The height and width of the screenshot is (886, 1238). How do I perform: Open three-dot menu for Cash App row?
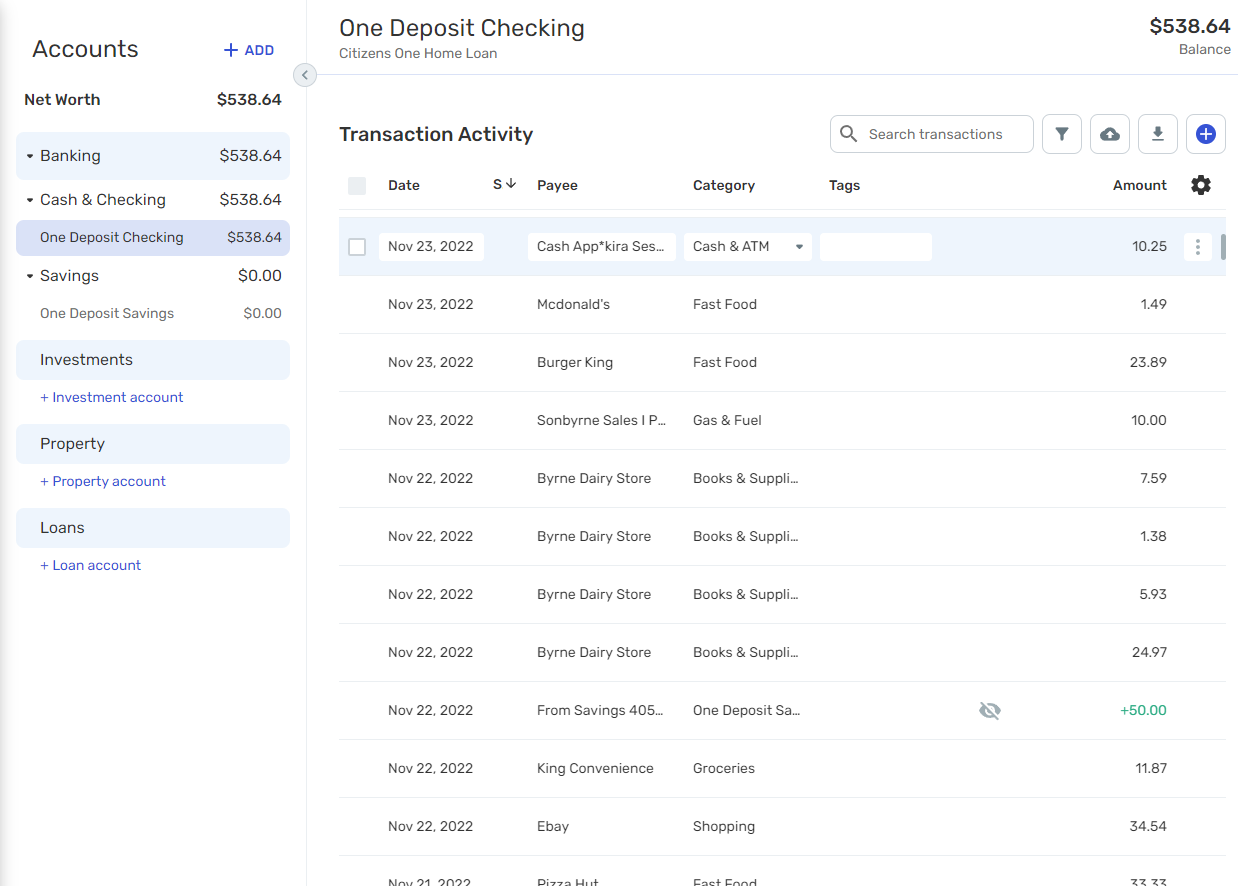(1198, 247)
